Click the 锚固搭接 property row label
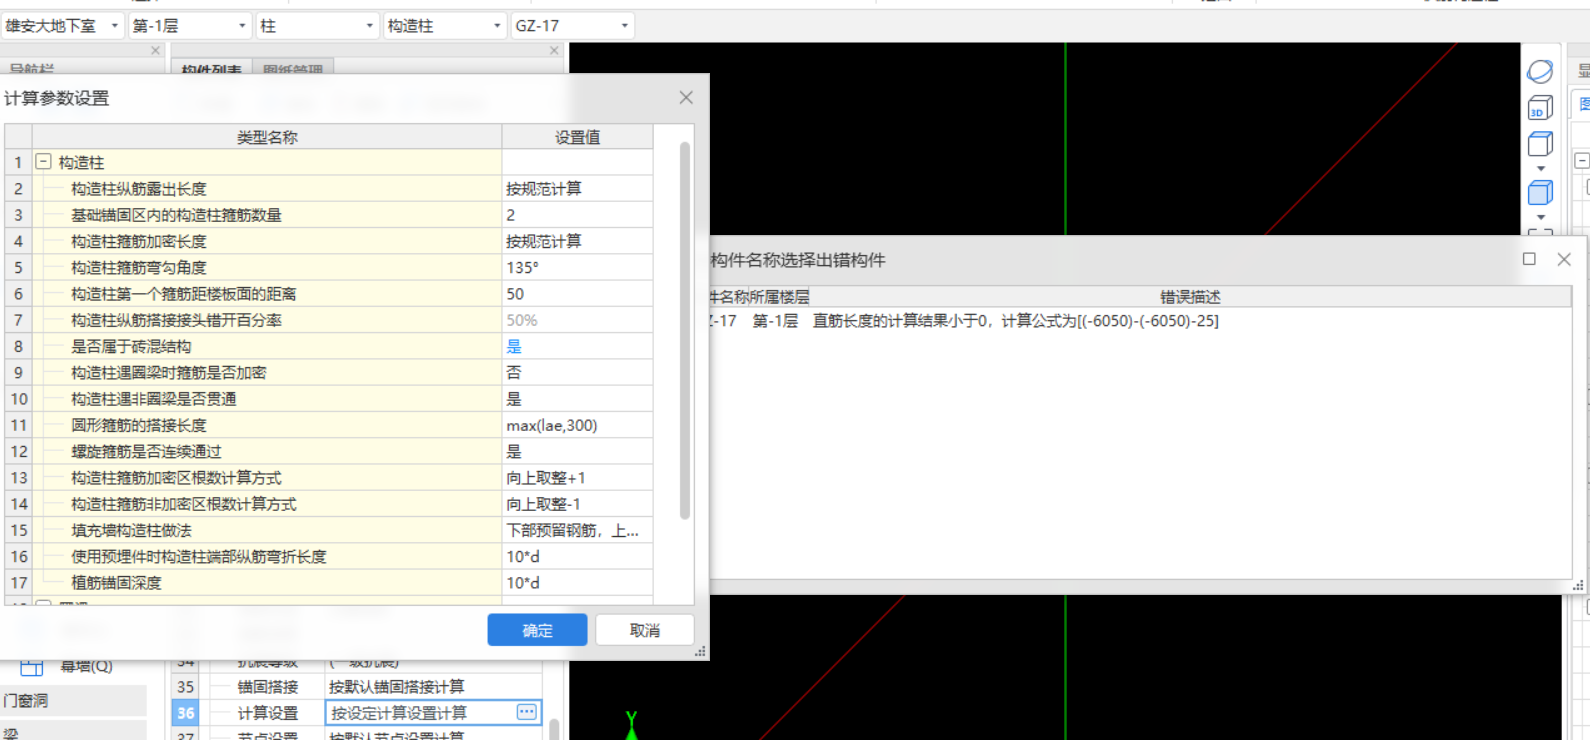The image size is (1590, 740). point(268,687)
